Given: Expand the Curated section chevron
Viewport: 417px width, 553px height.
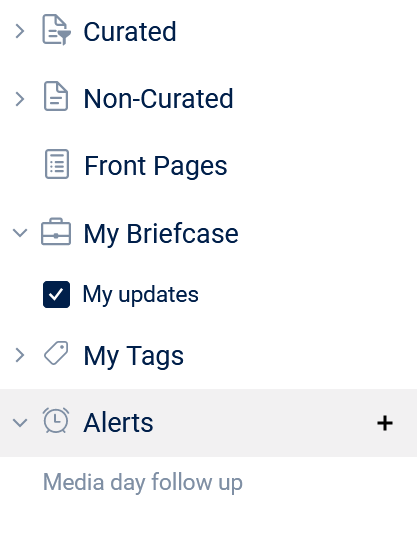Looking at the screenshot, I should tap(20, 31).
